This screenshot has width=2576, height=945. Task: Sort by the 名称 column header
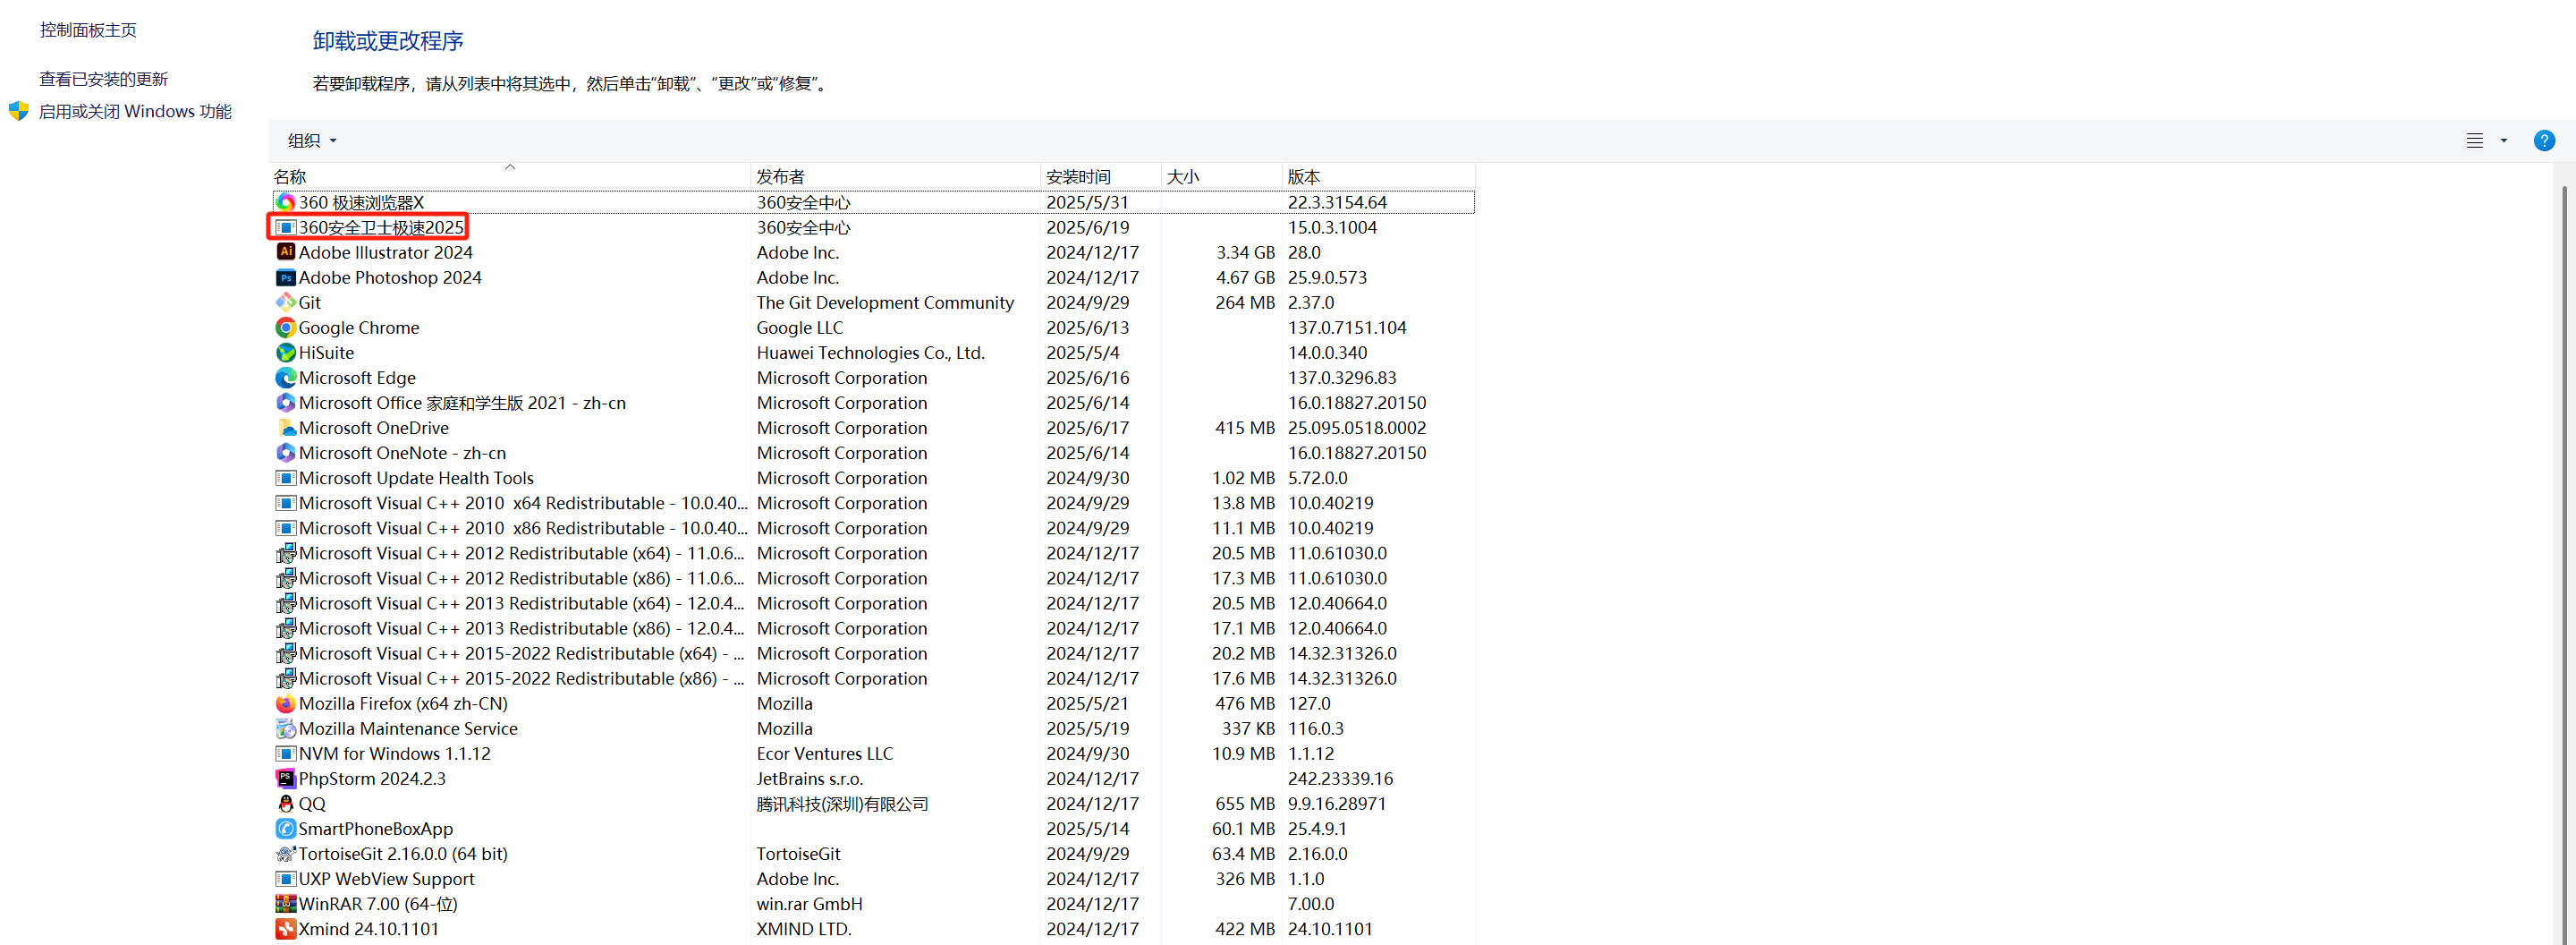[510, 176]
